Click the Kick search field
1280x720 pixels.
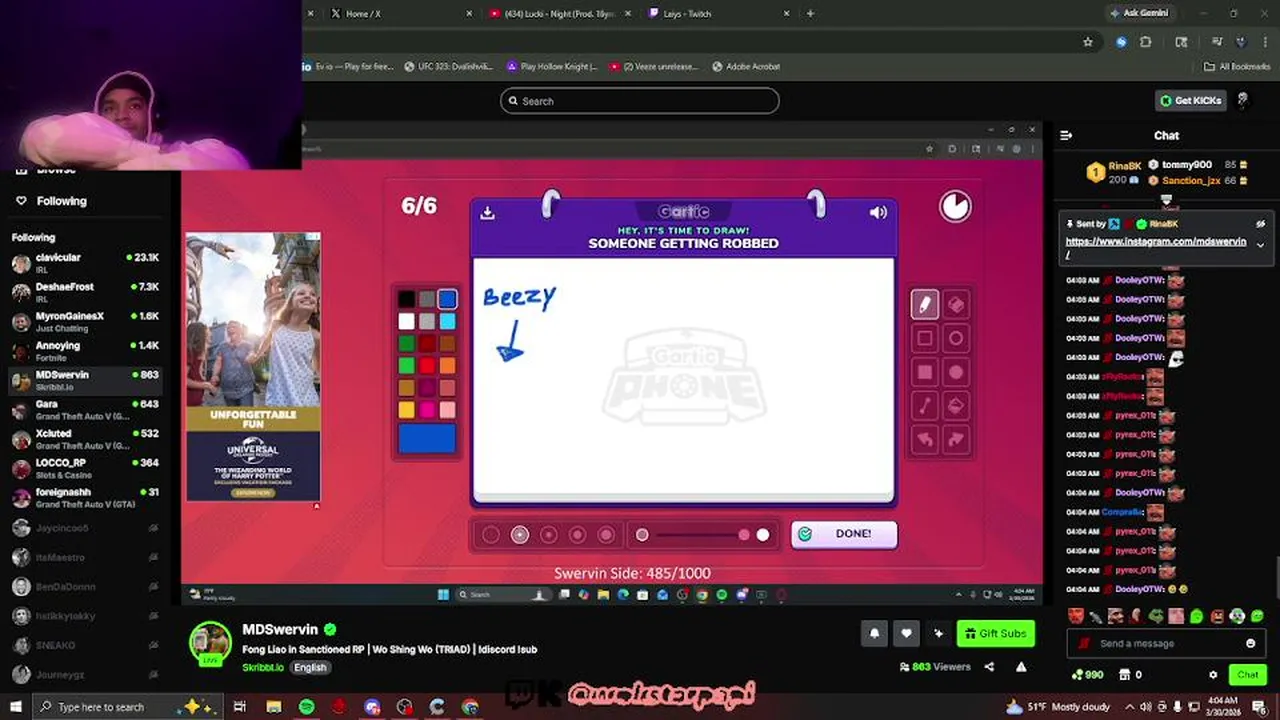640,101
